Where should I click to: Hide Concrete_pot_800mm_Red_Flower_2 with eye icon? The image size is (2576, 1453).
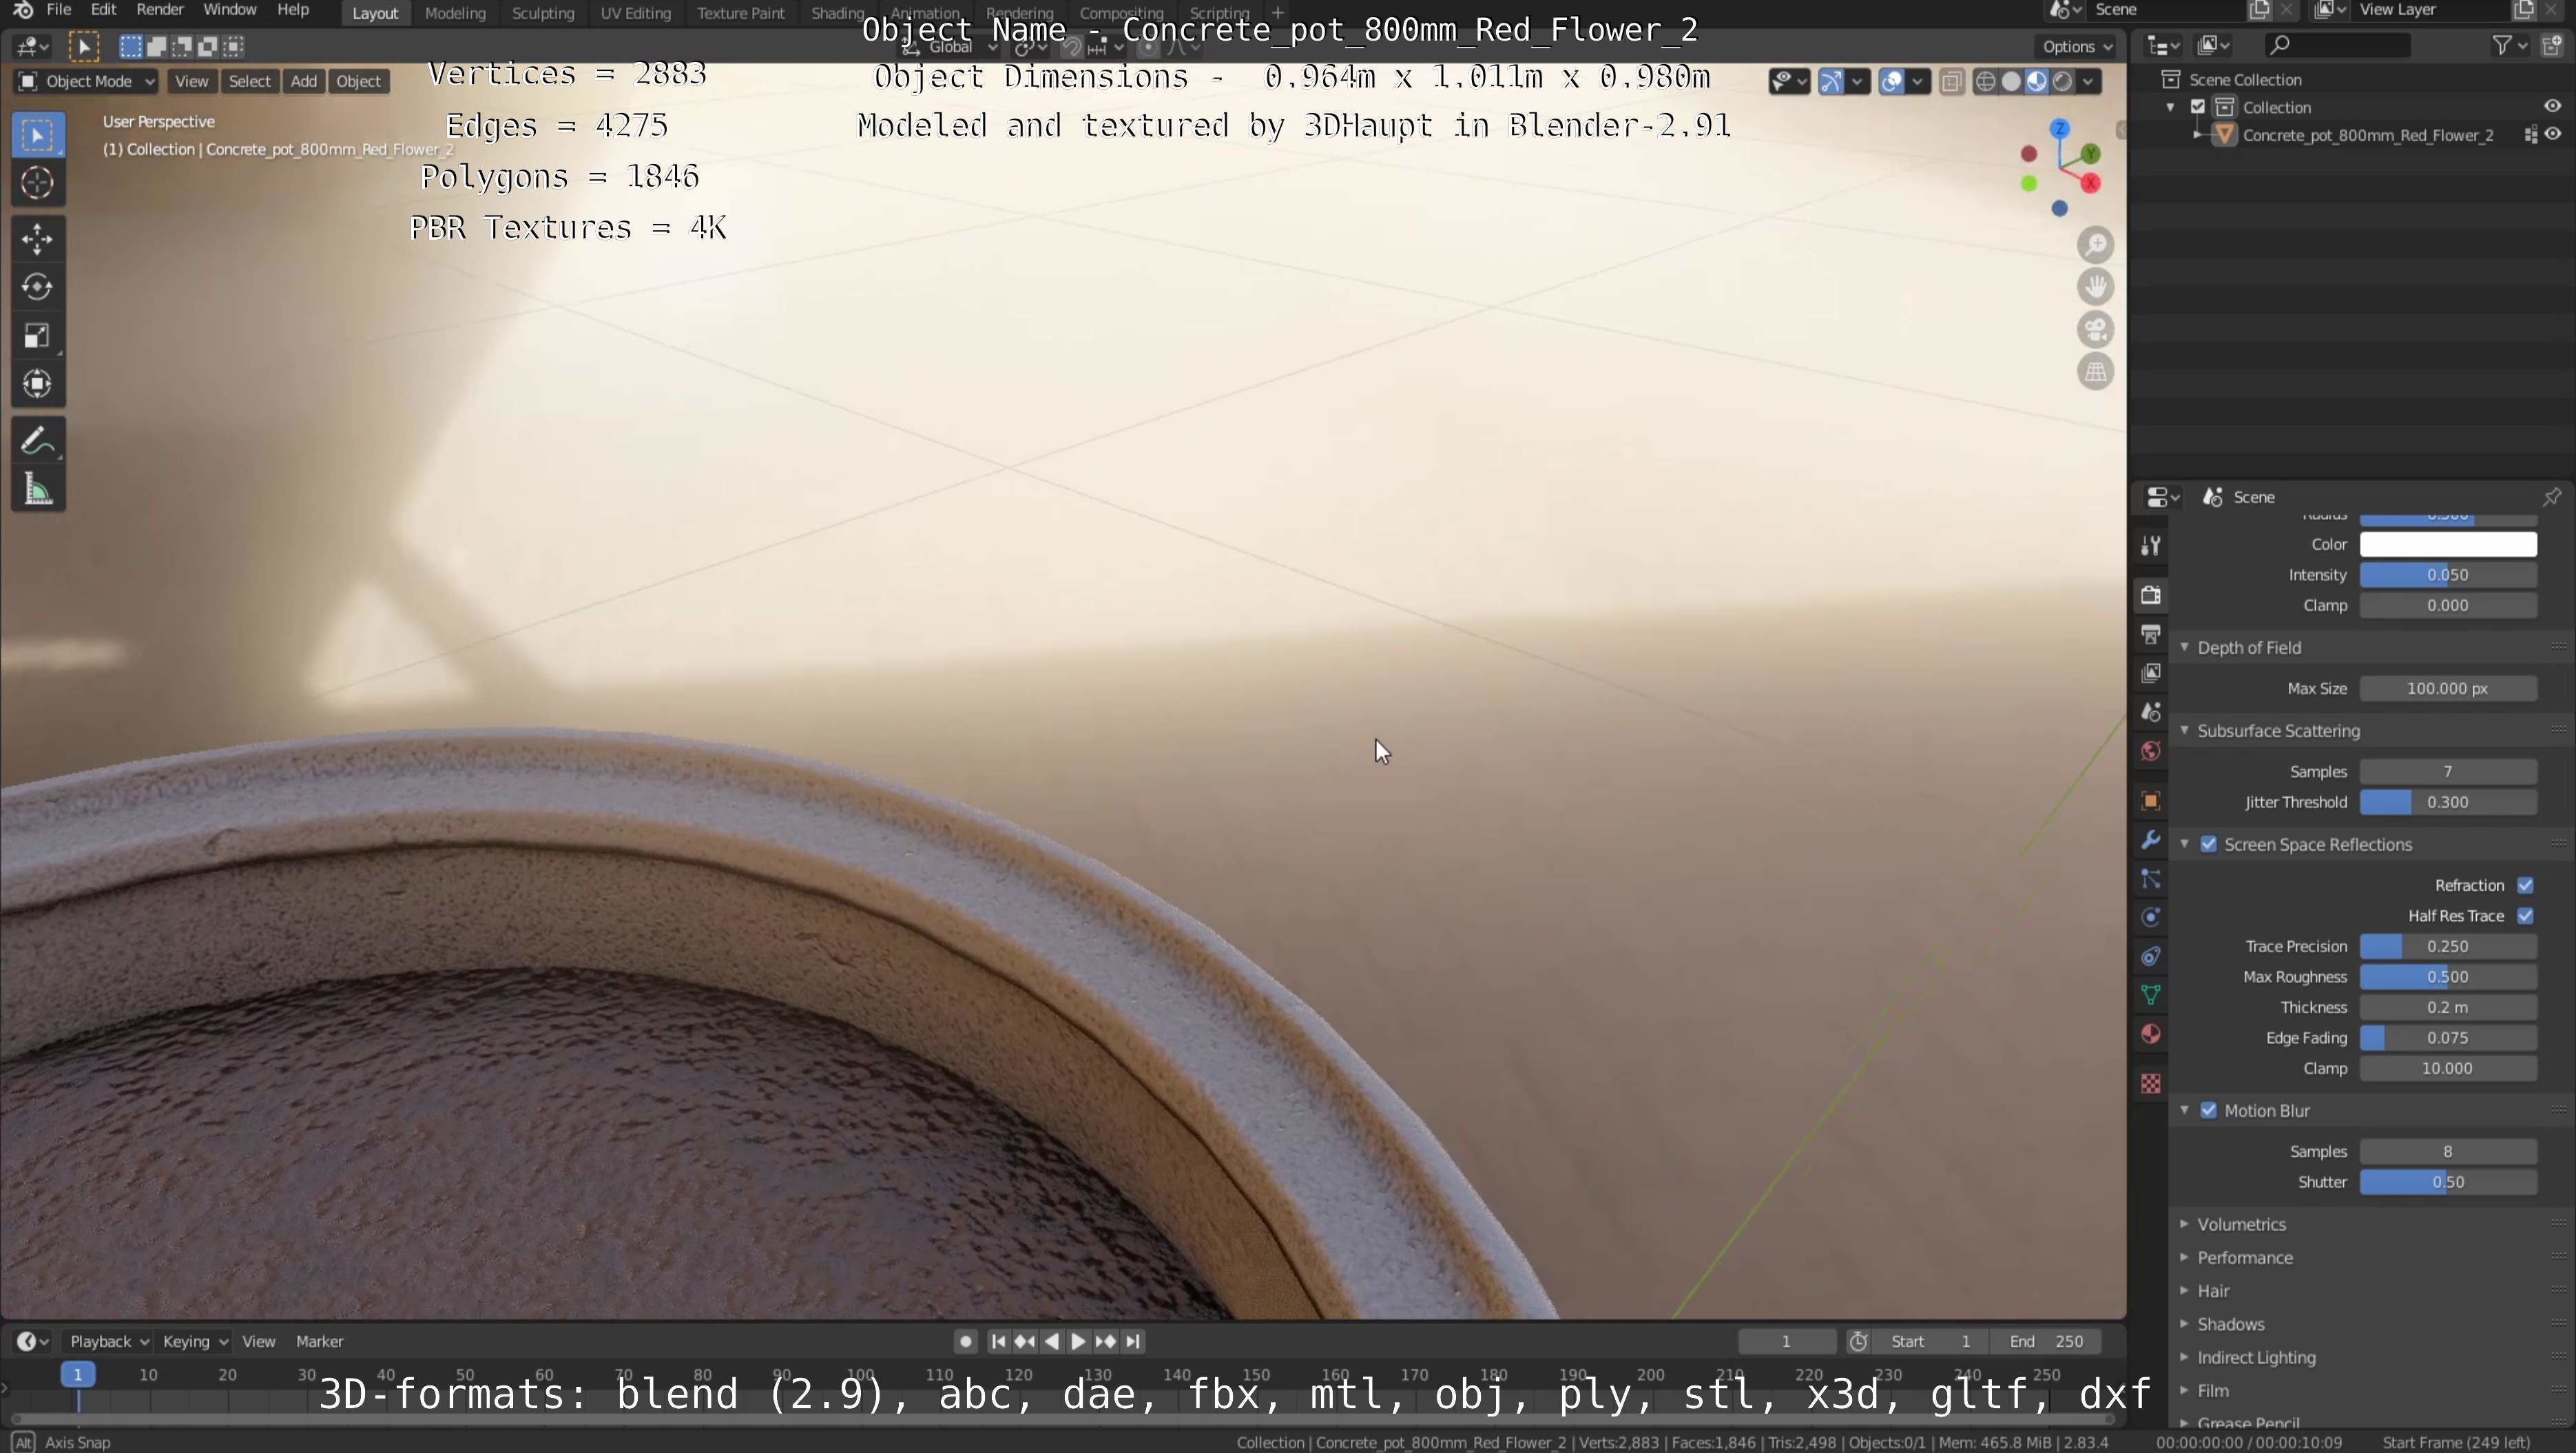coord(2553,135)
